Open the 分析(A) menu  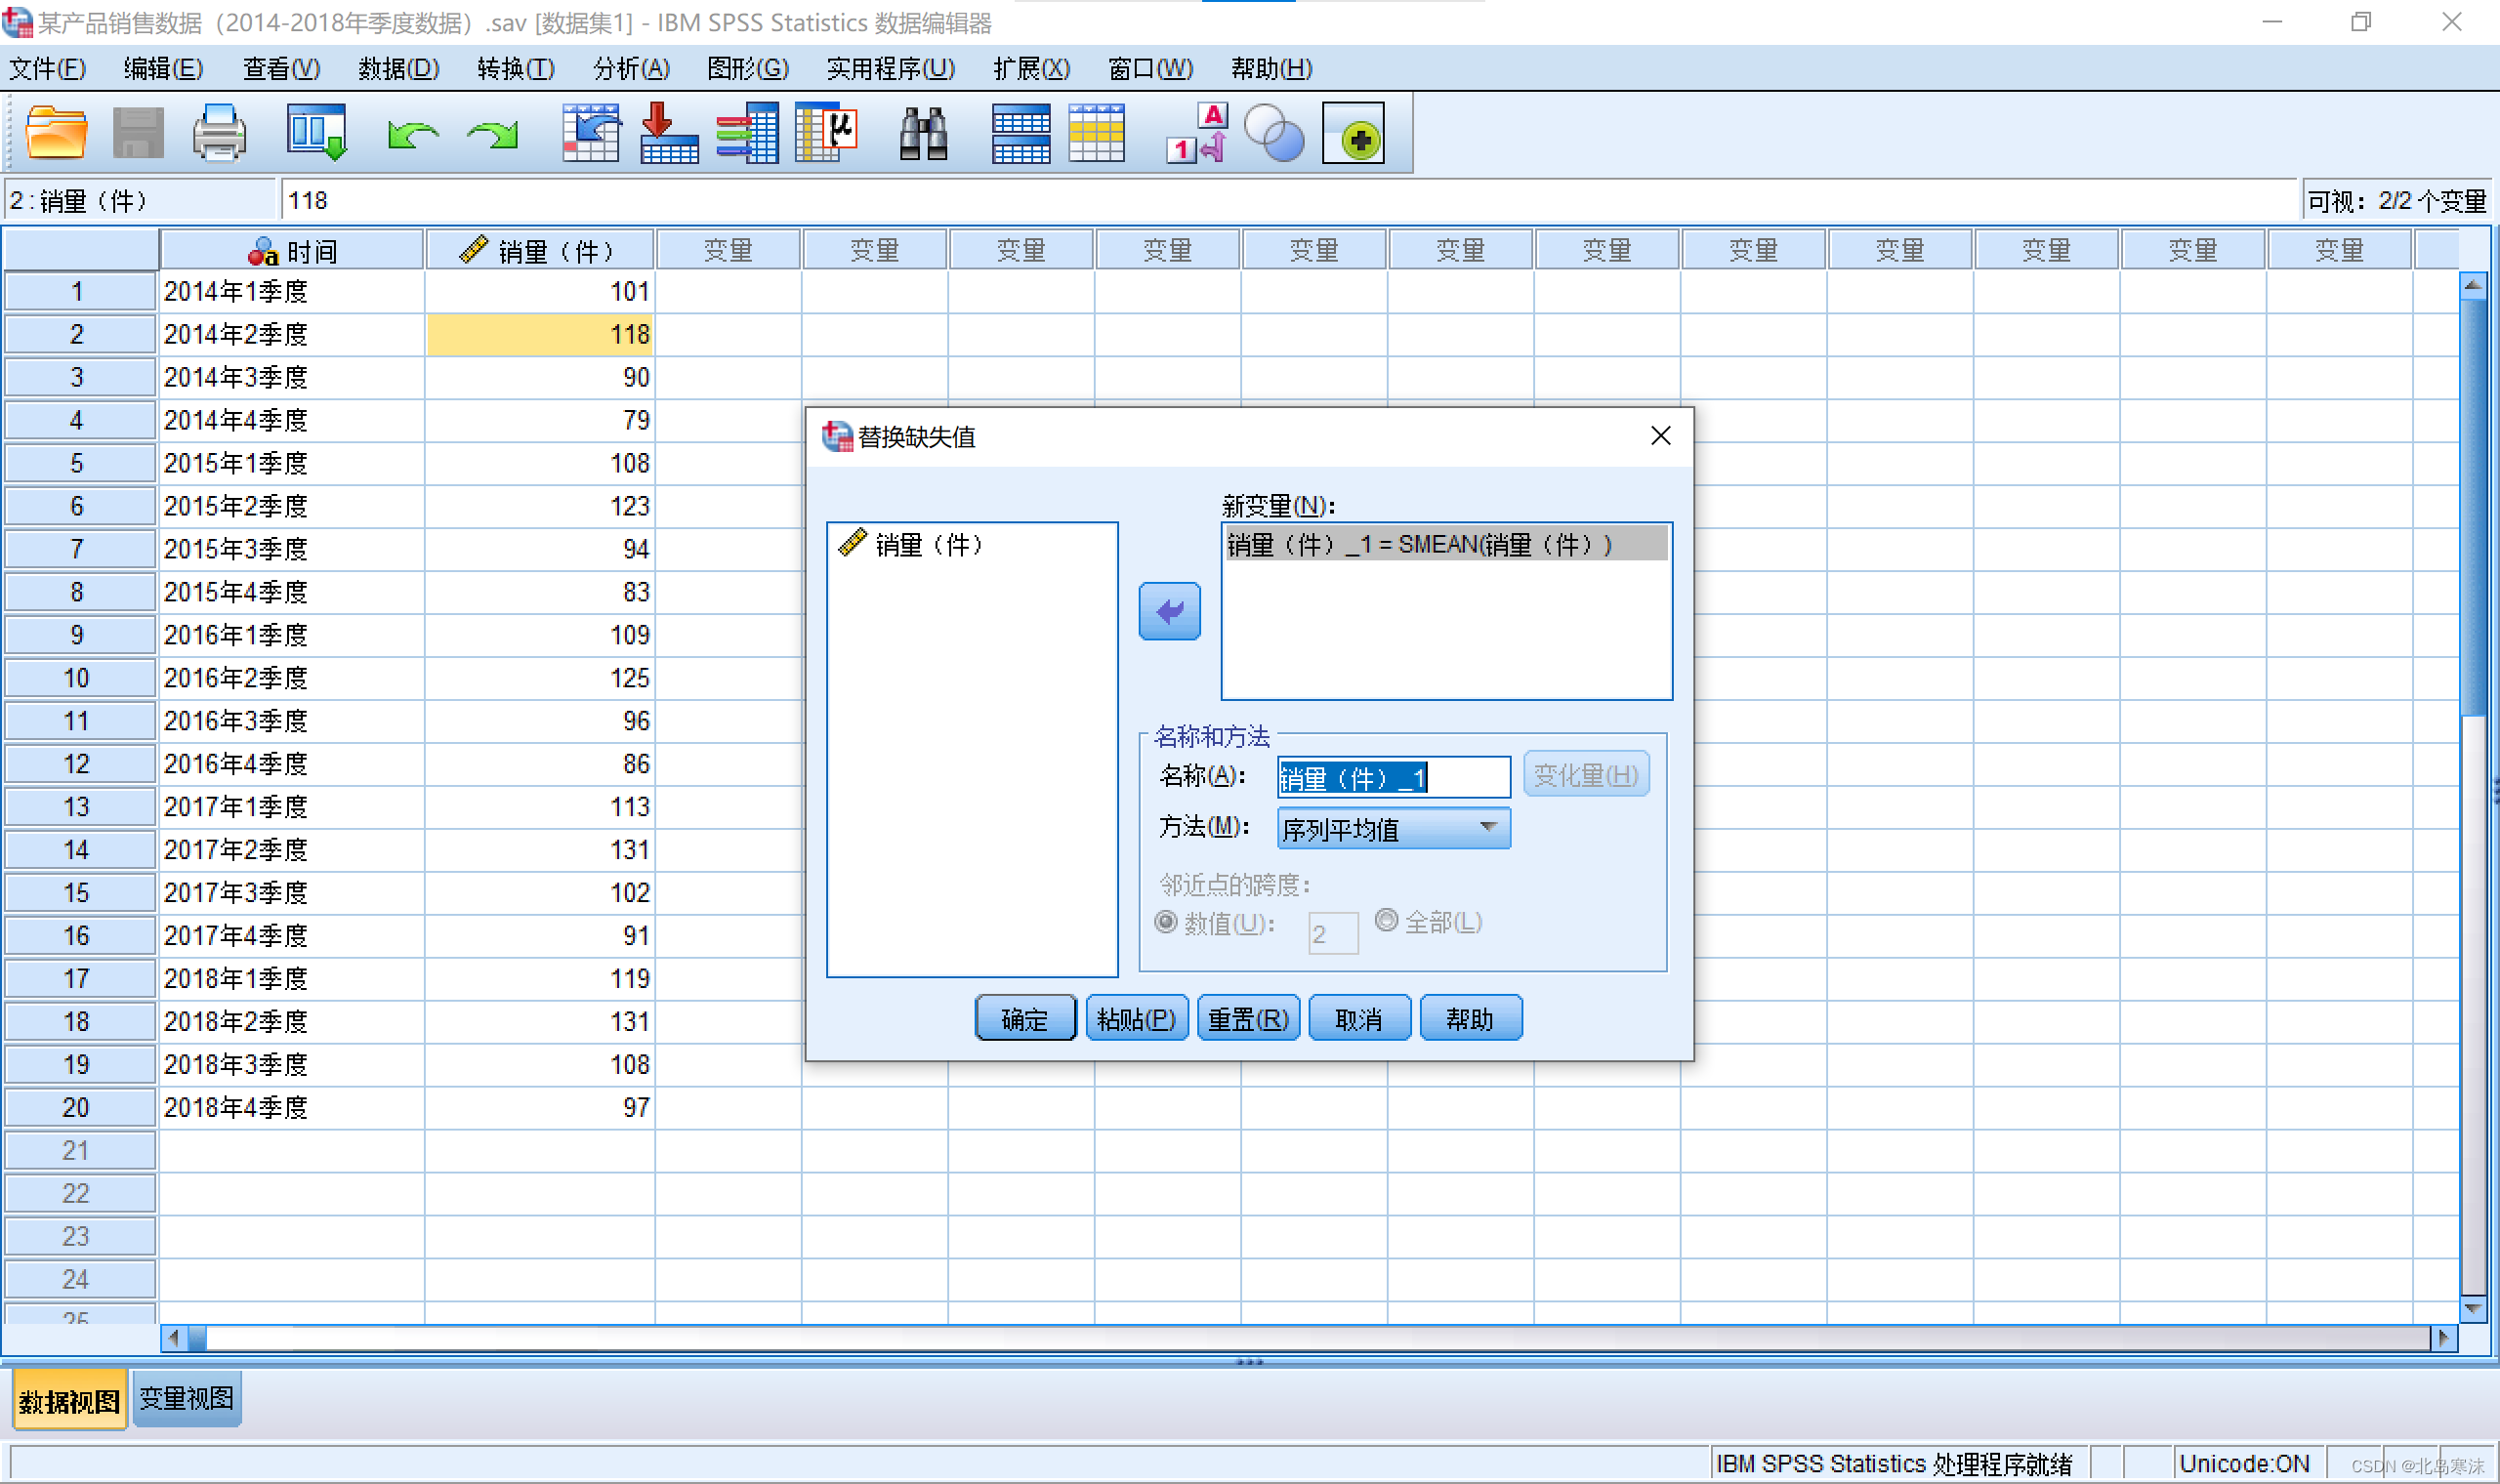pos(631,68)
